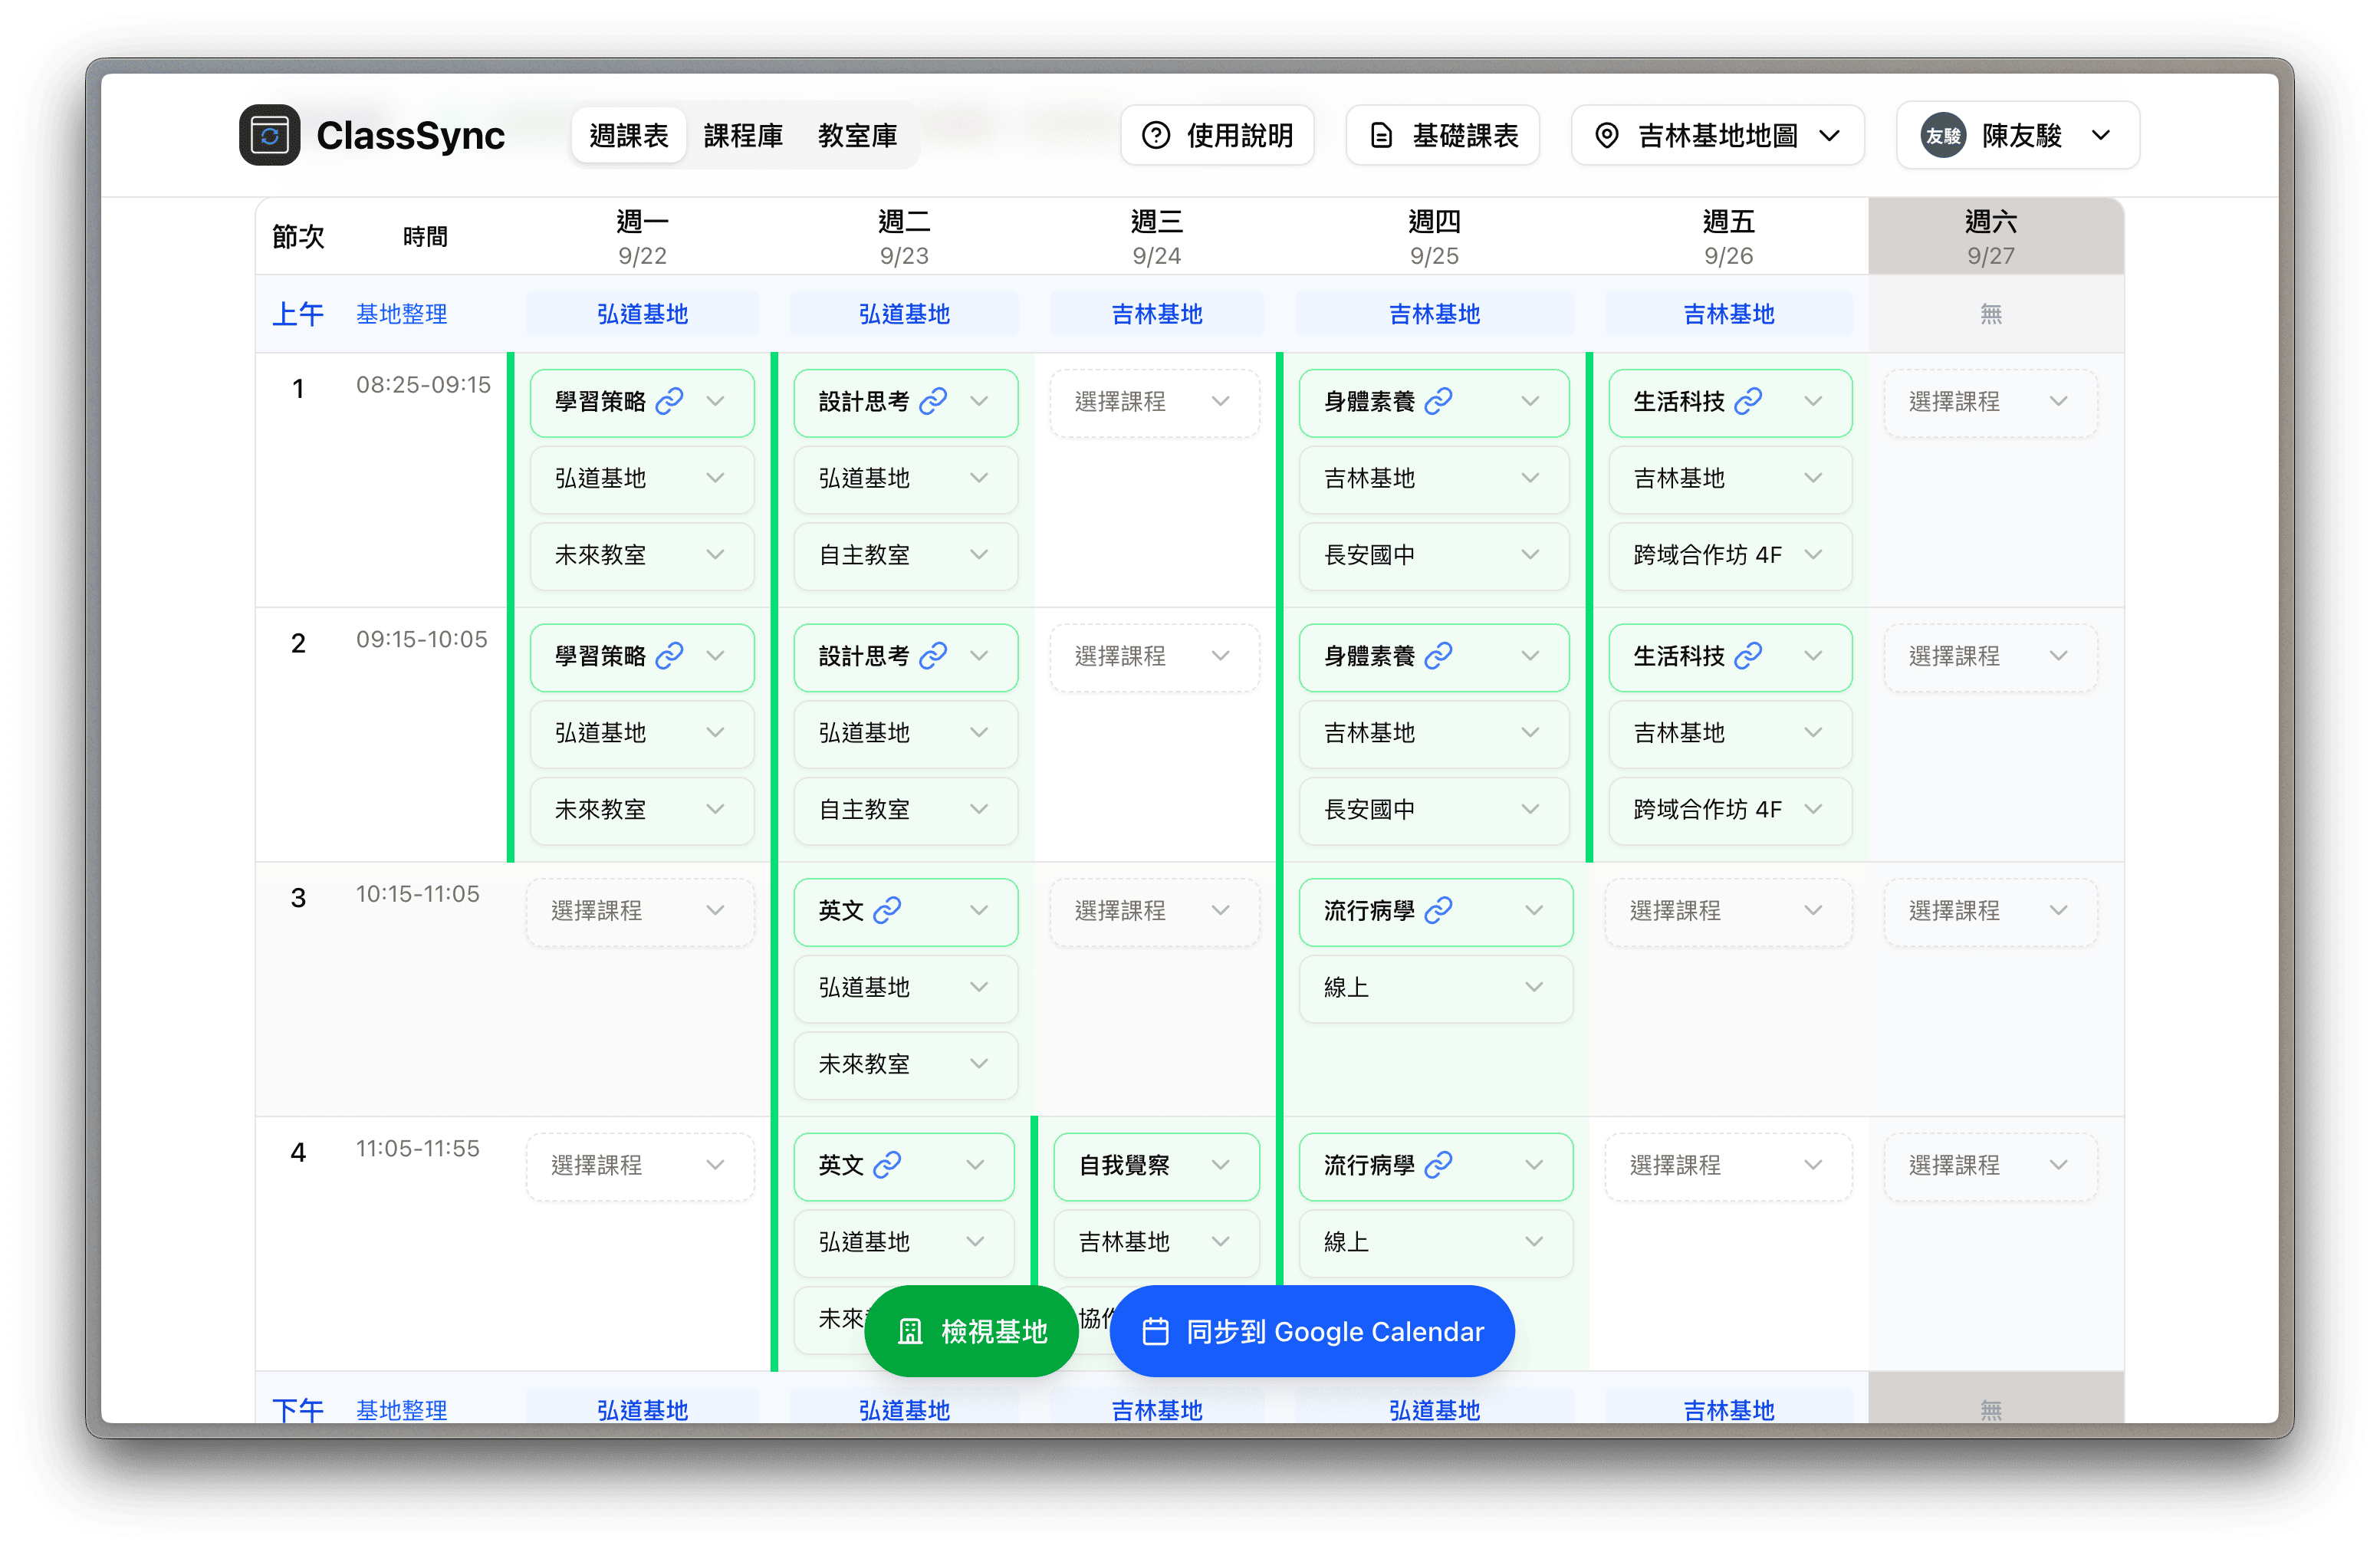
Task: Expand the 跨域合作坊 4F classroom selector
Action: pyautogui.click(x=1730, y=556)
